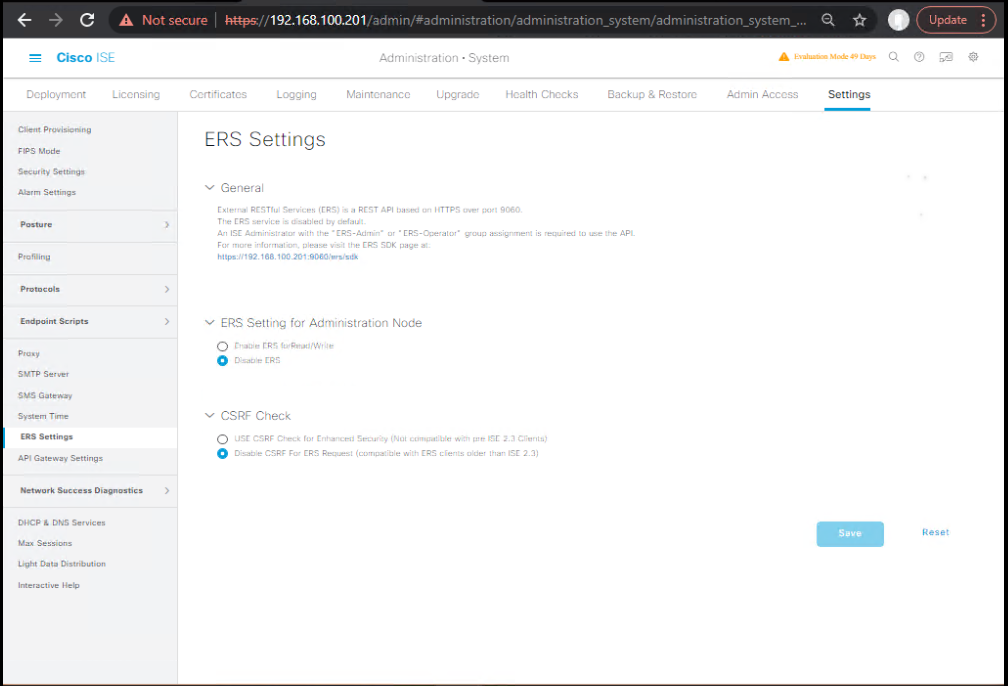Open the Licensing tab
Viewport: 1008px width, 686px height.
tap(136, 95)
